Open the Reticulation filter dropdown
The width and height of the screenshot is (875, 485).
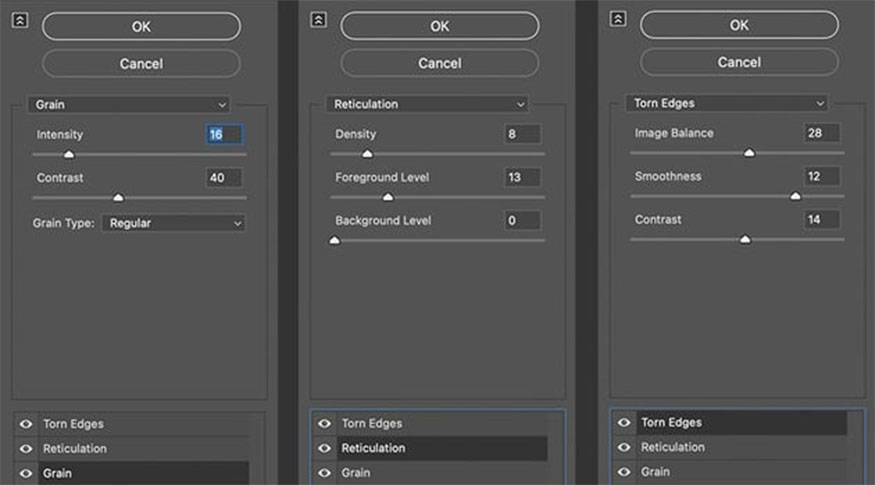[x=427, y=104]
